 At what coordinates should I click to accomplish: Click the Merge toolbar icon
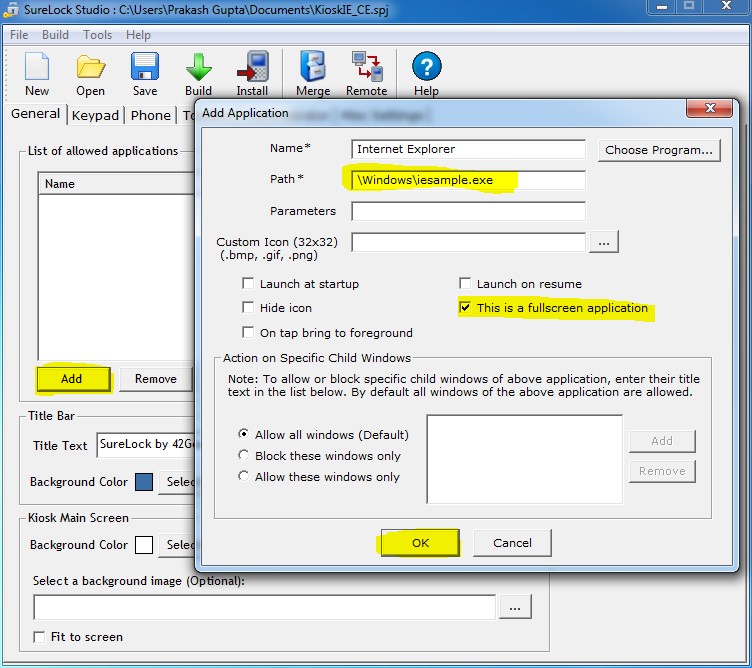(313, 68)
